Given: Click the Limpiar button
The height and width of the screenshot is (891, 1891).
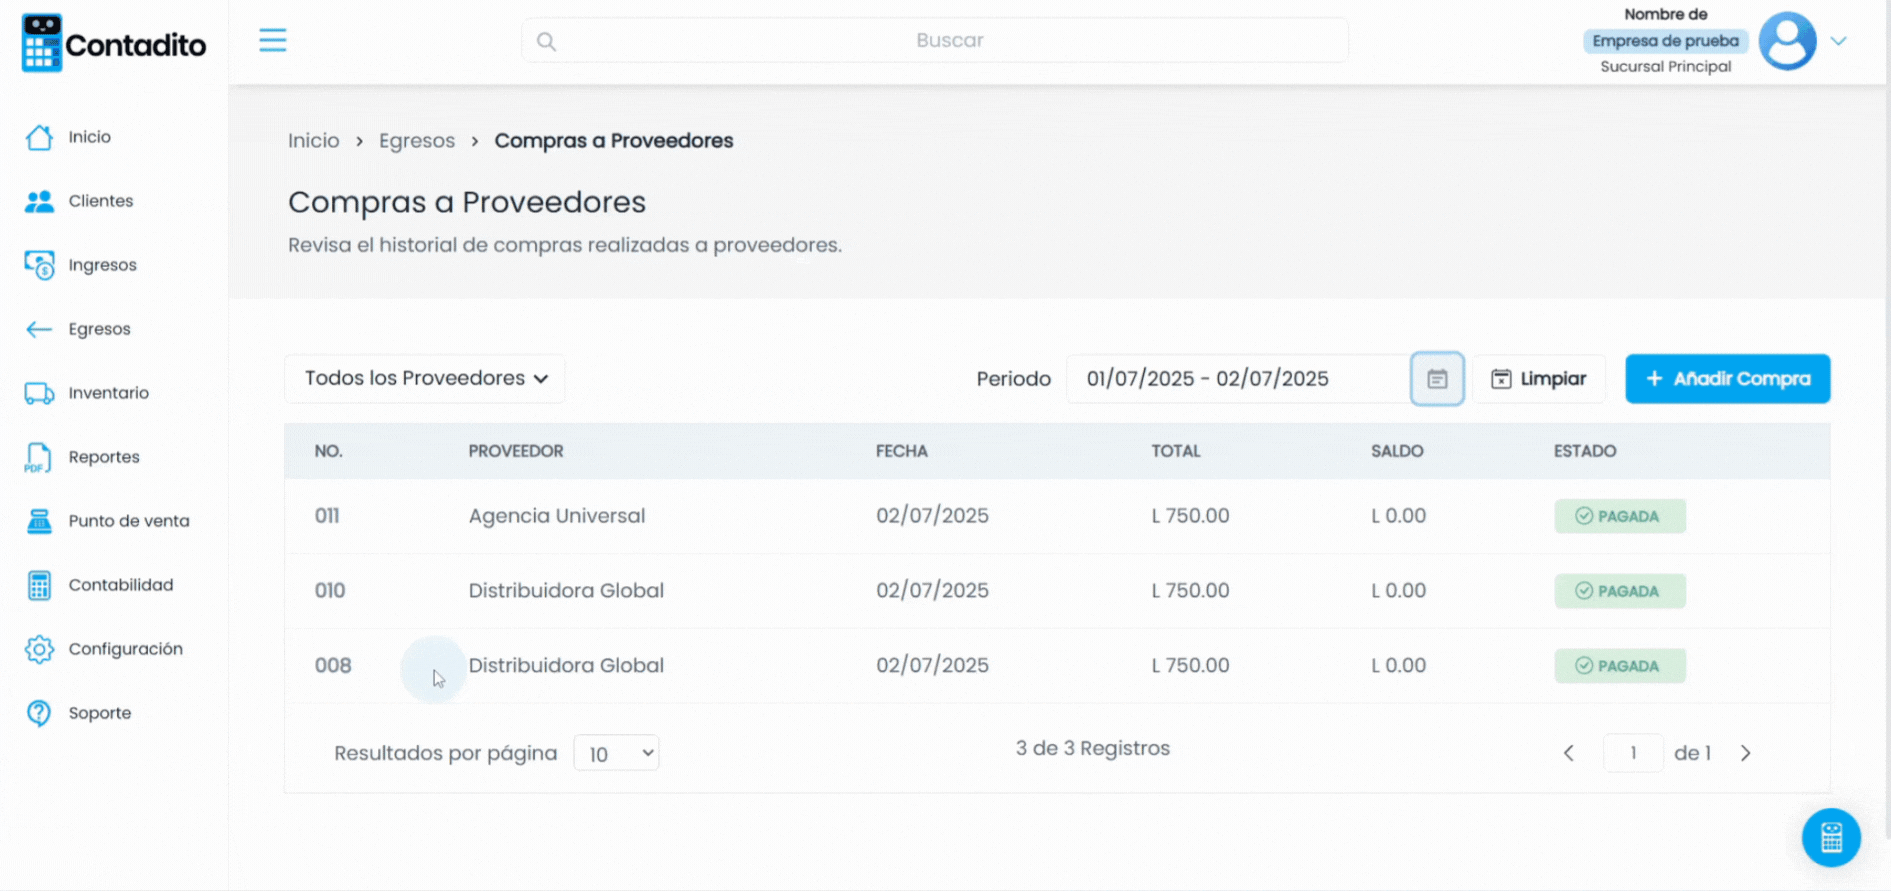Looking at the screenshot, I should pos(1539,379).
